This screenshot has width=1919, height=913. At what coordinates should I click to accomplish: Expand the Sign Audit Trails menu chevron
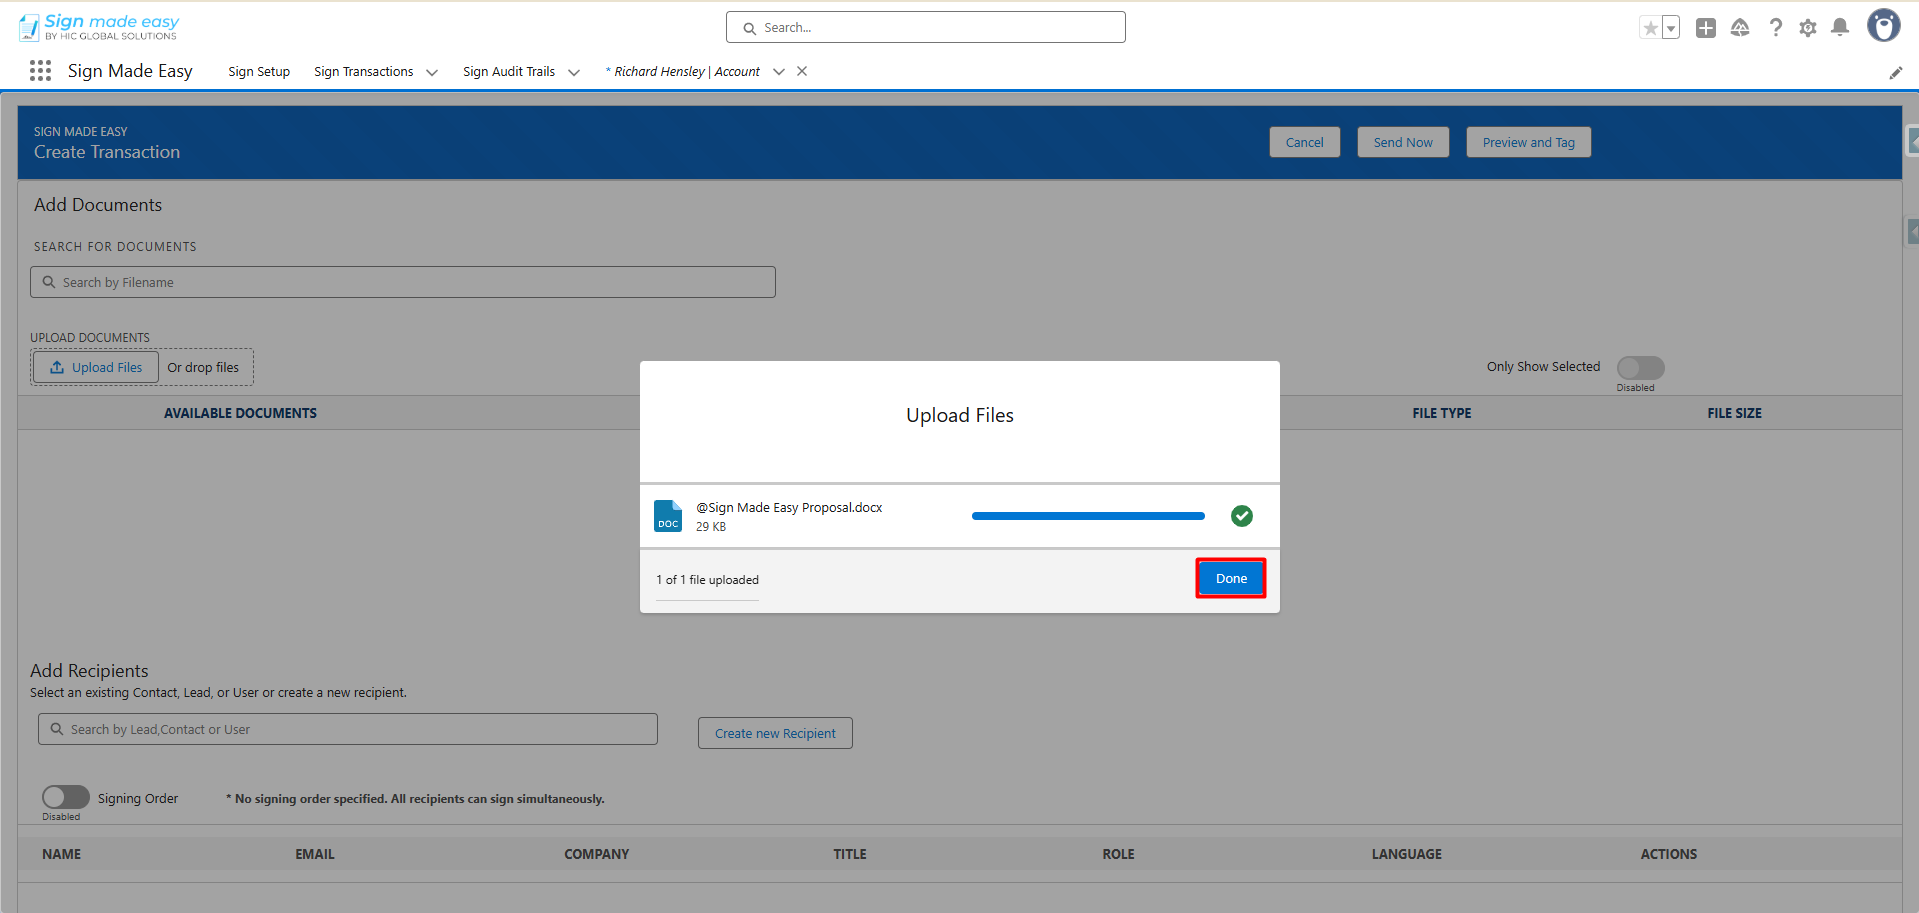tap(574, 72)
